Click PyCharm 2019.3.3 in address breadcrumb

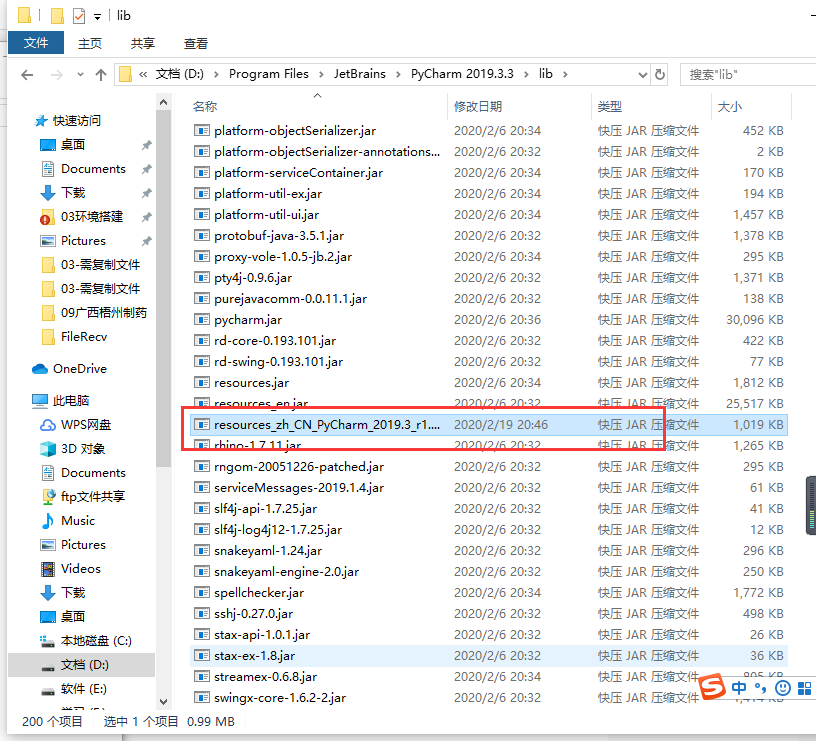[462, 74]
